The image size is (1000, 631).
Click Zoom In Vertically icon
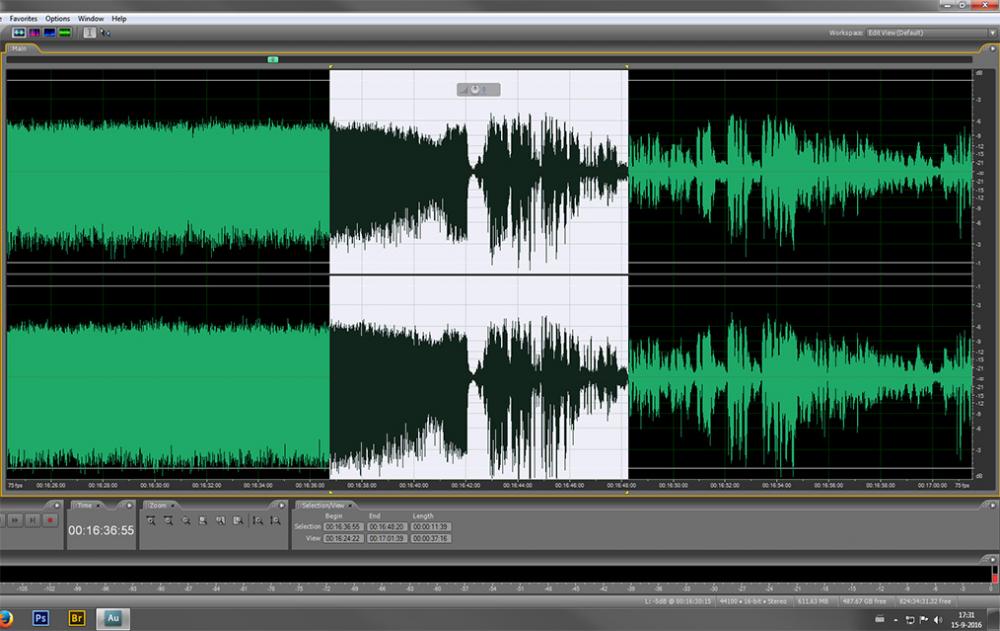[257, 521]
